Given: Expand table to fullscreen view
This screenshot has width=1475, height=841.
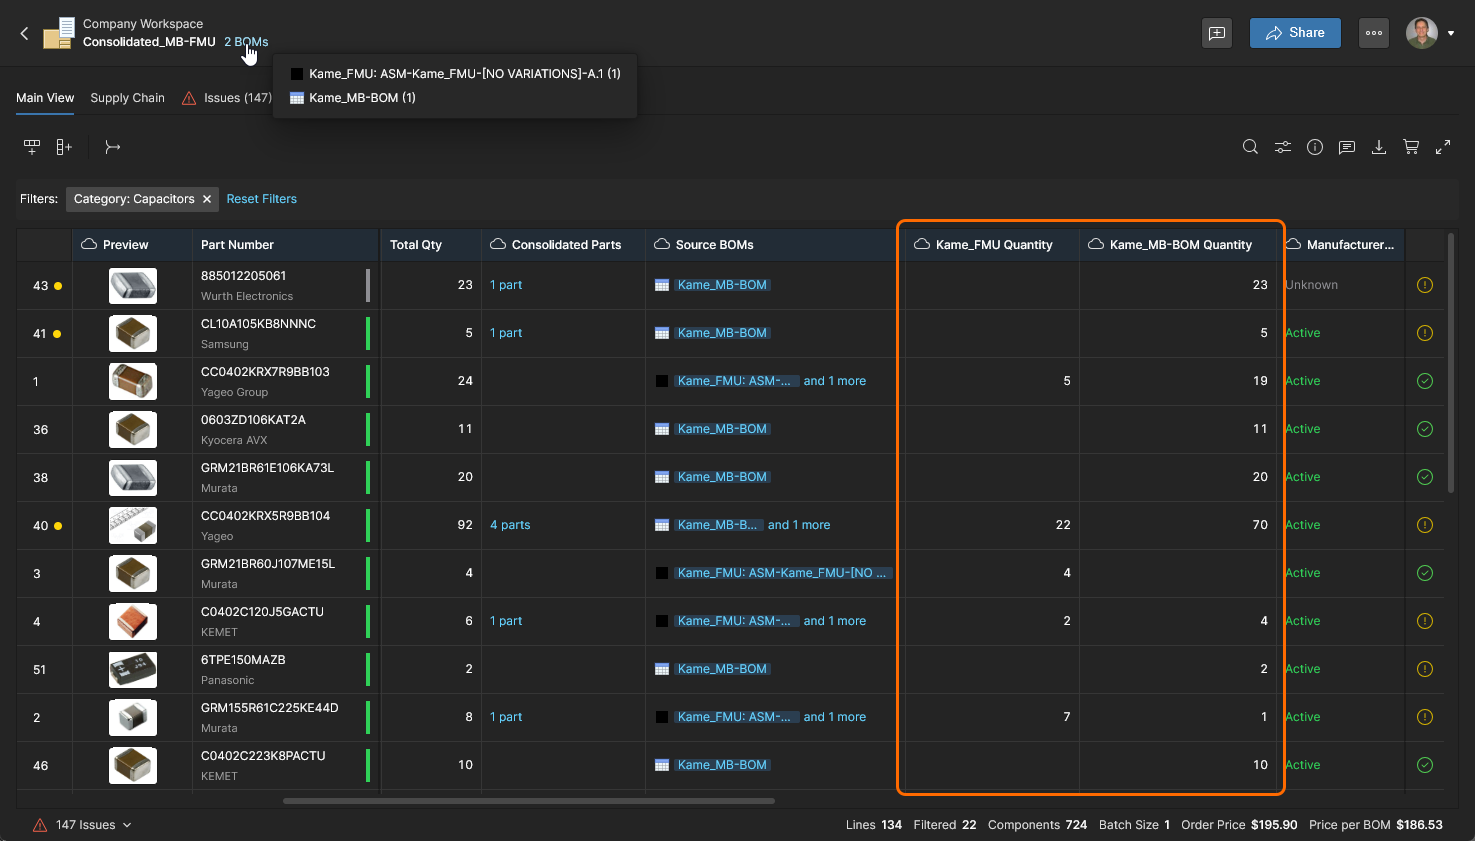Looking at the screenshot, I should (1443, 147).
